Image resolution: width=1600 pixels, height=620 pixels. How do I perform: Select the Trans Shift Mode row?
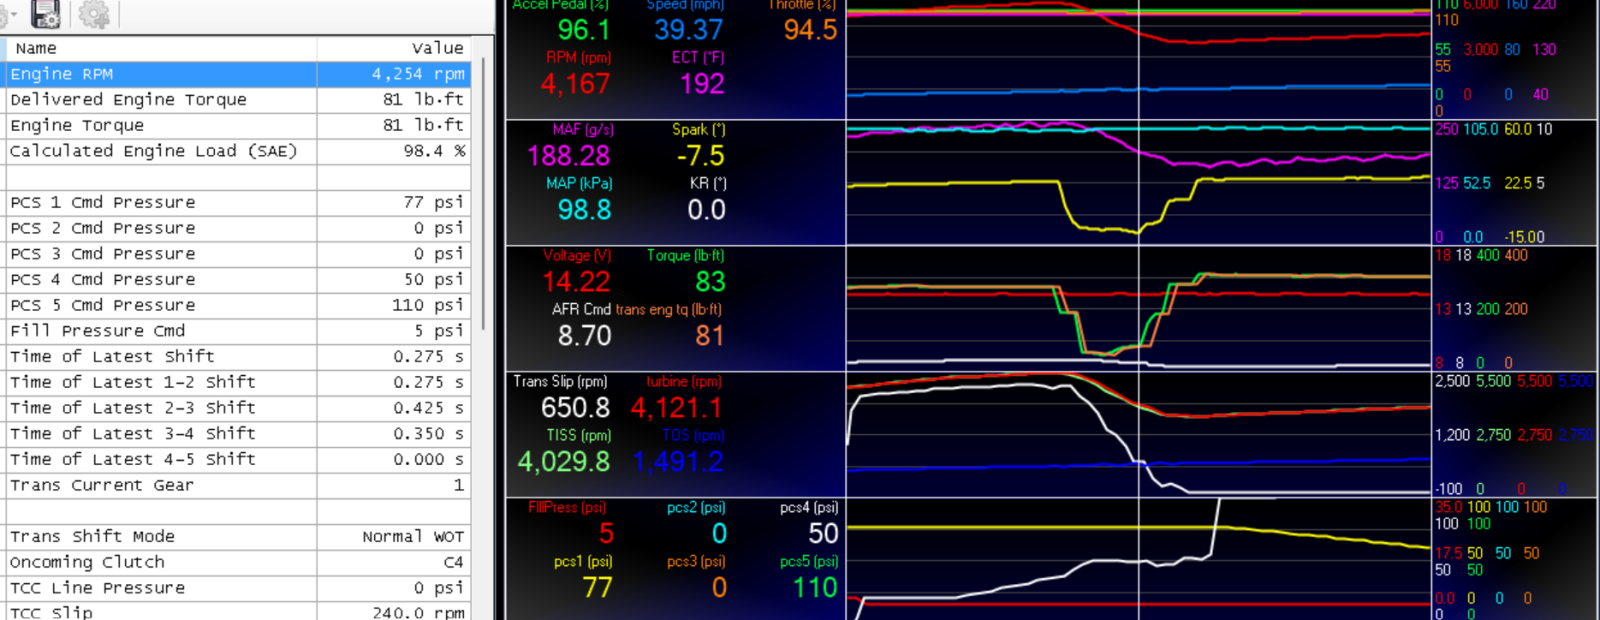click(x=238, y=537)
